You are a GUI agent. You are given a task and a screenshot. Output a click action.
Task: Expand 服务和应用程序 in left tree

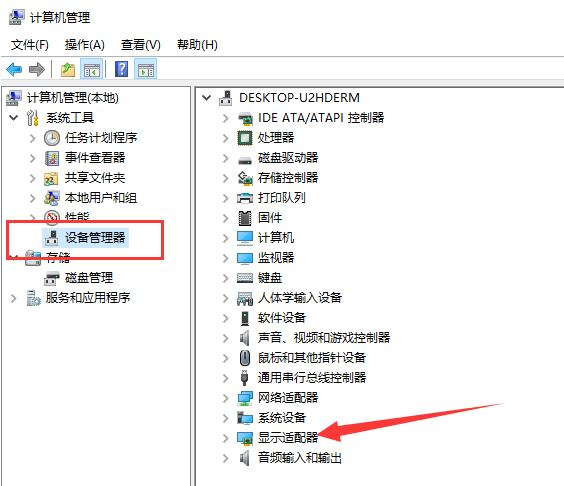[x=14, y=298]
